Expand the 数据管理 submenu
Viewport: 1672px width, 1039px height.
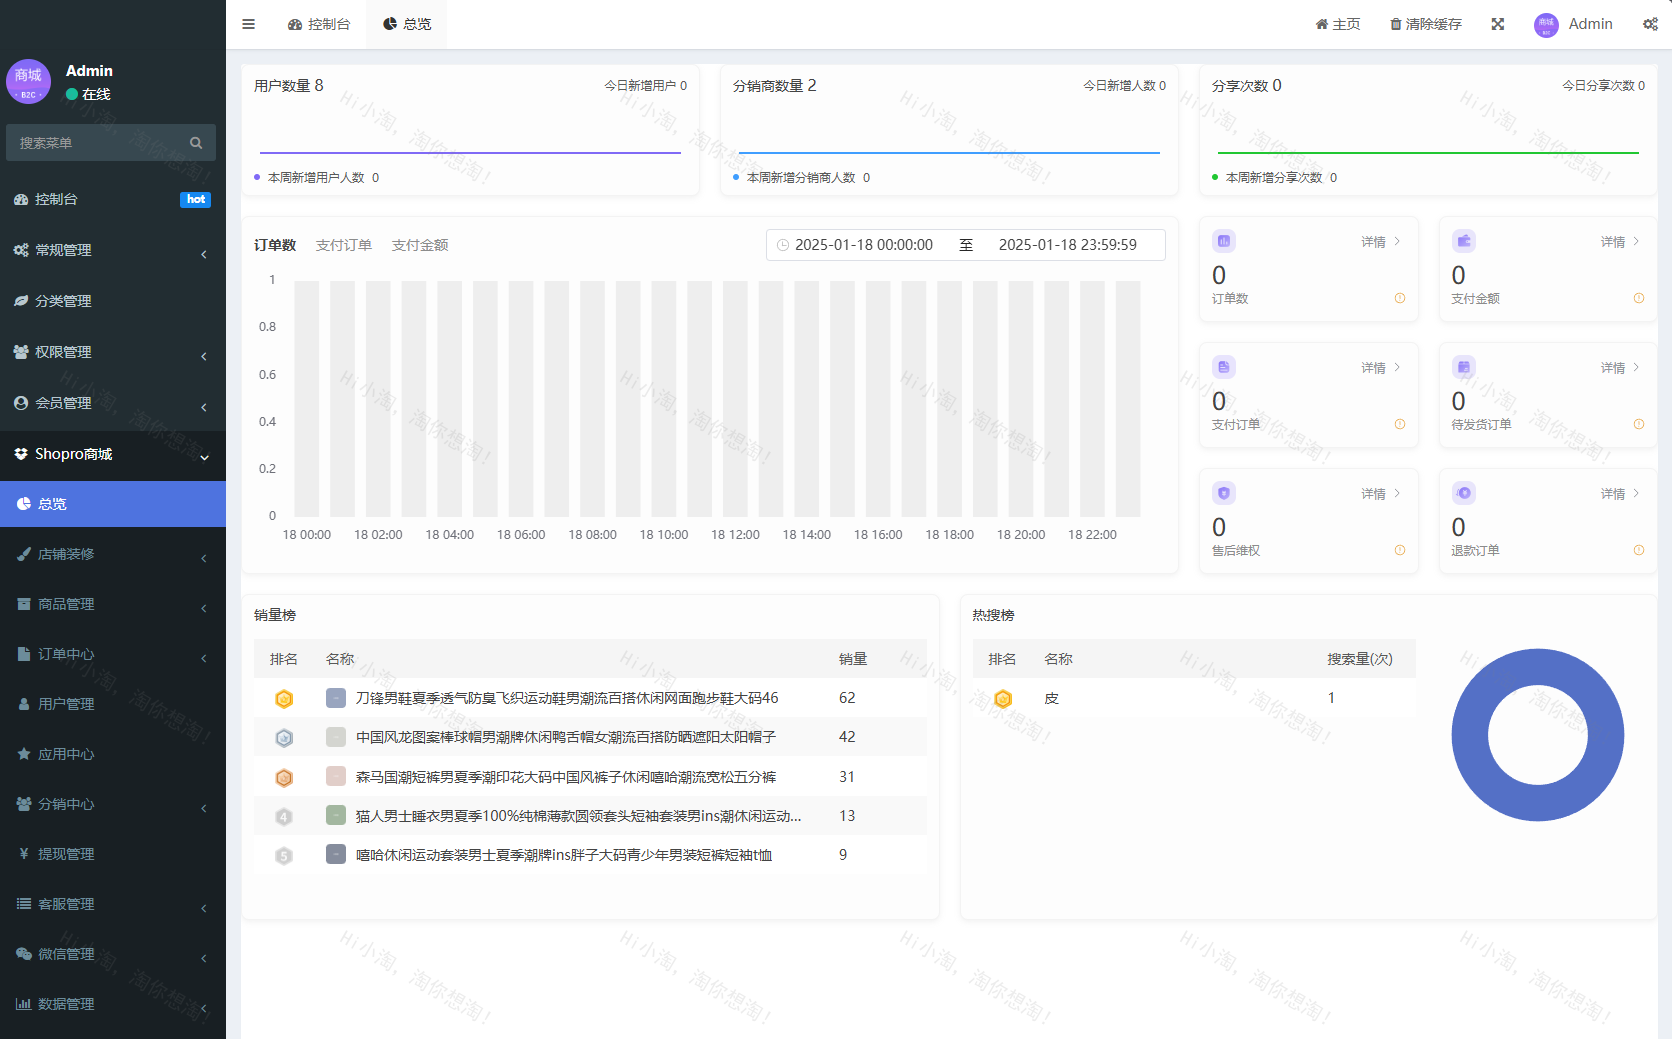point(113,1004)
